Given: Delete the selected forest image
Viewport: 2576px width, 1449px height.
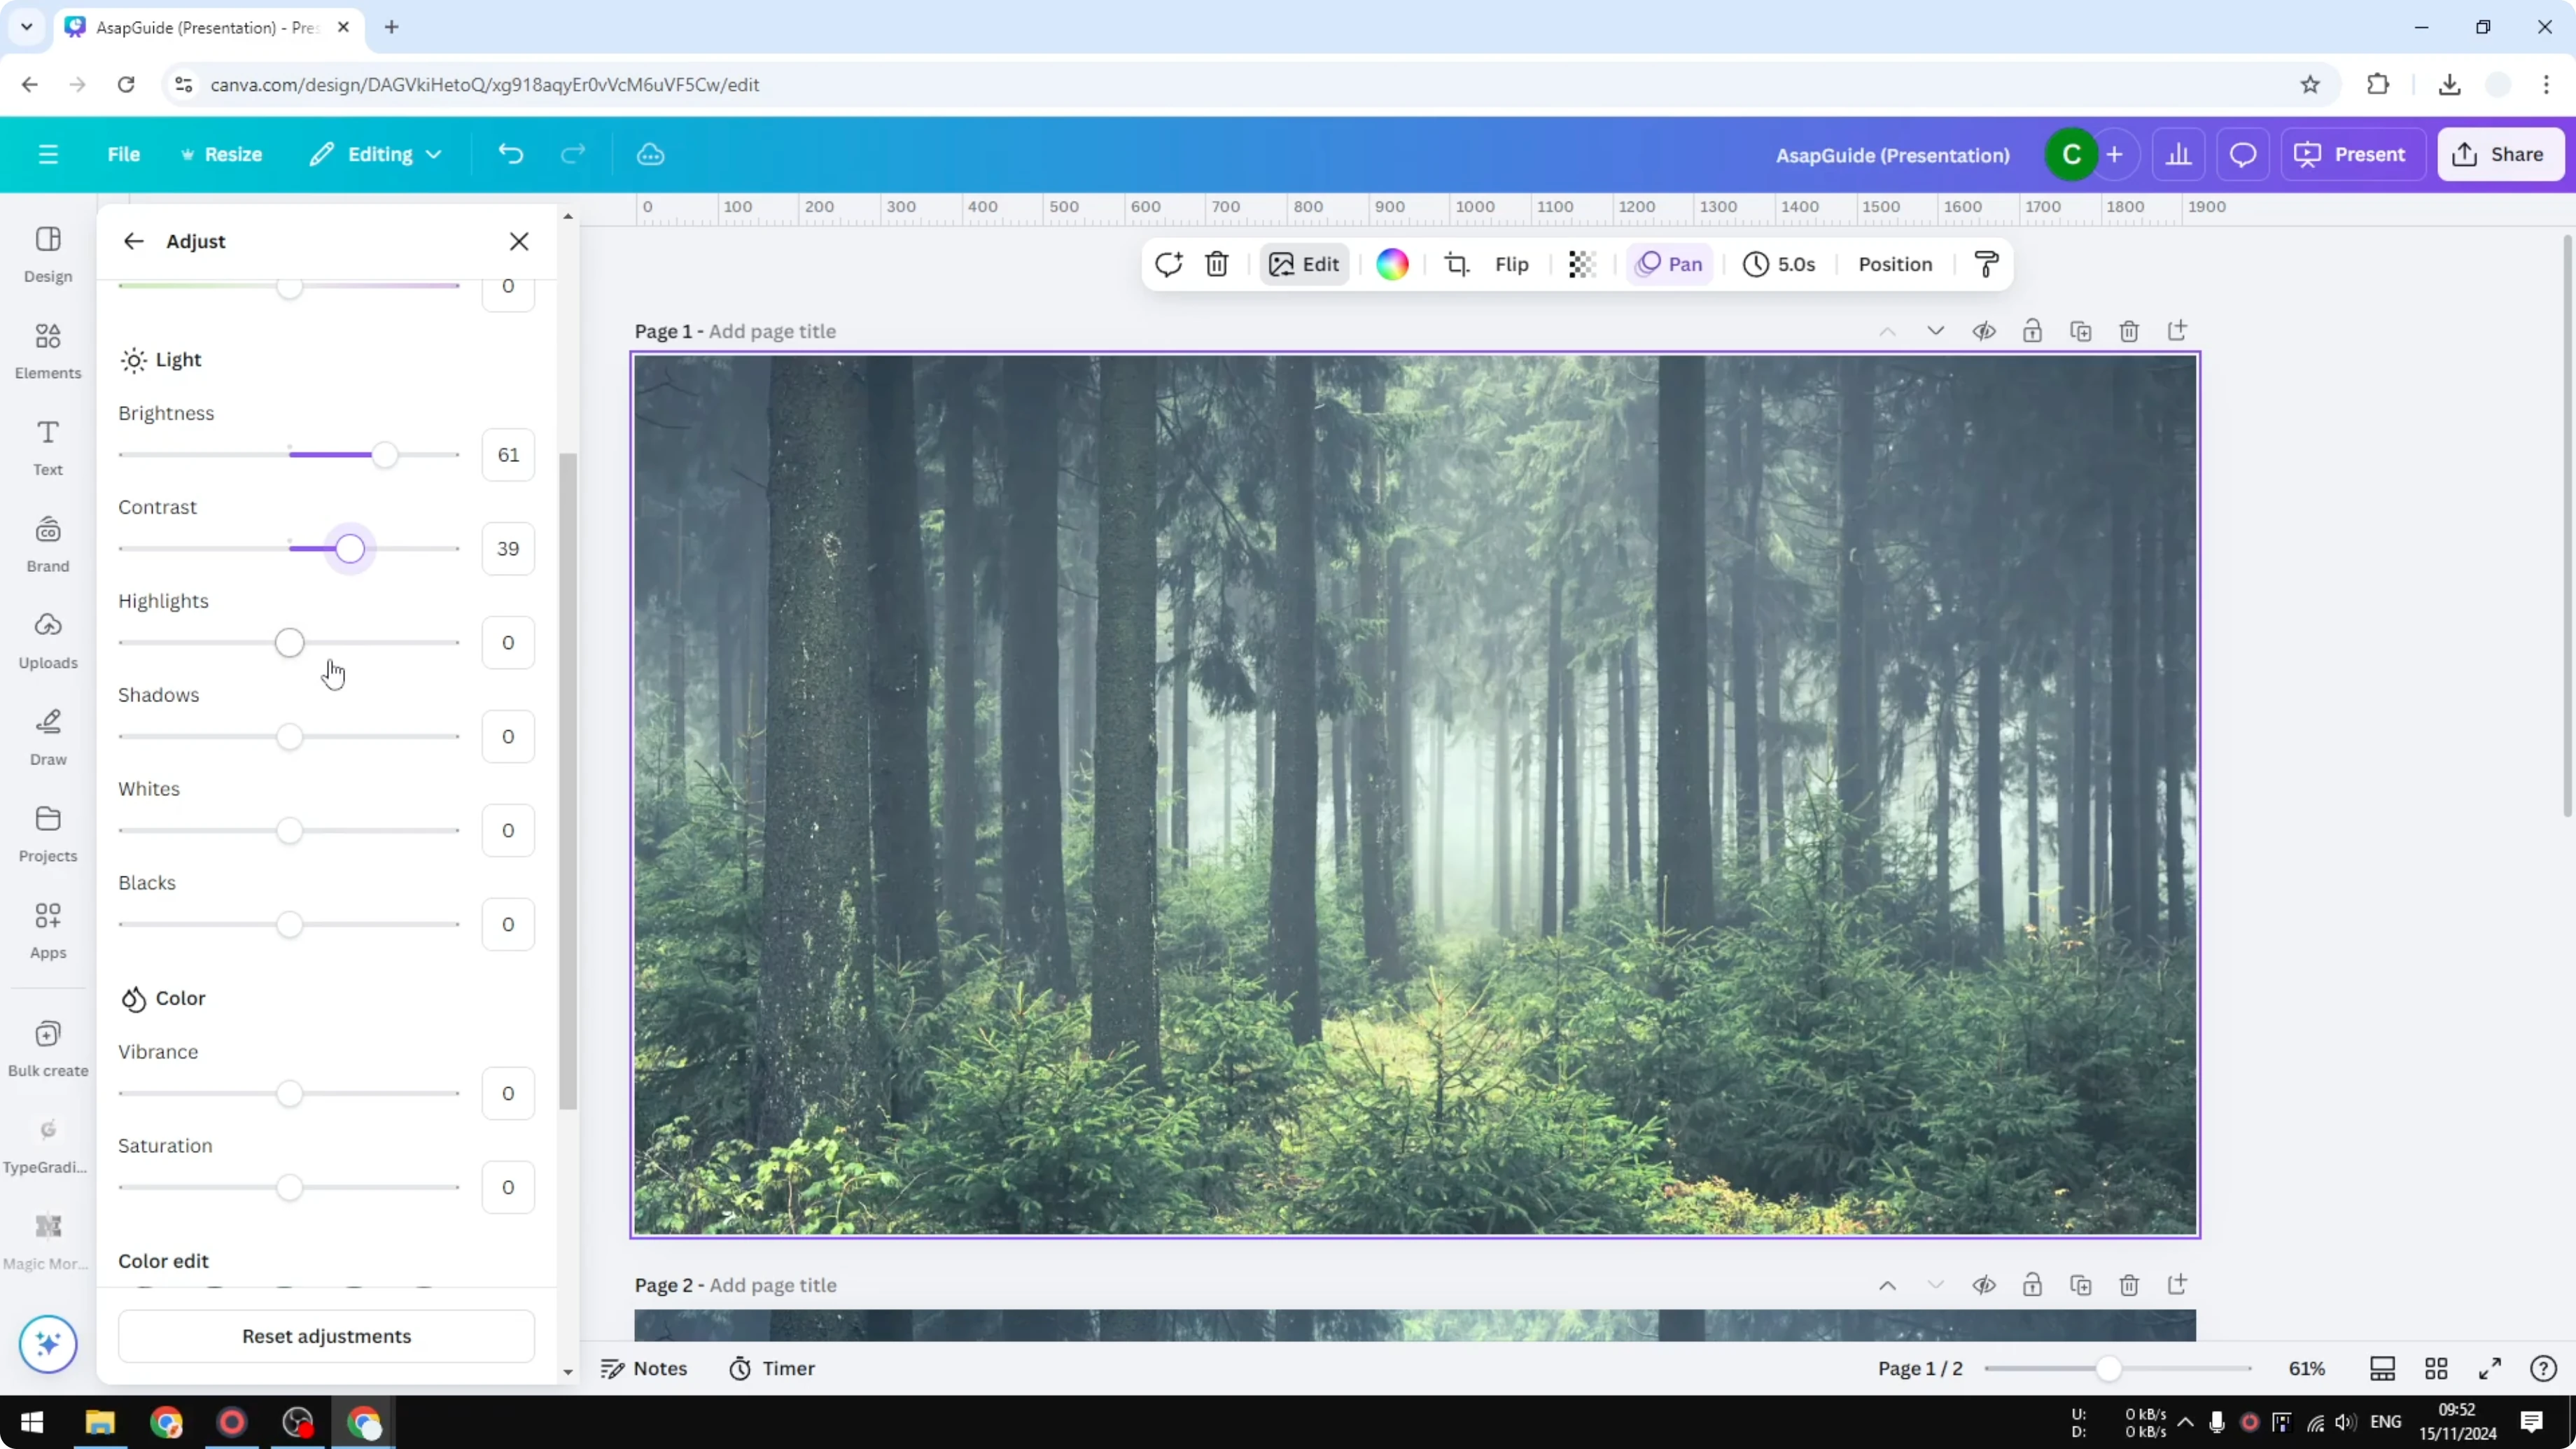Looking at the screenshot, I should pyautogui.click(x=1217, y=264).
